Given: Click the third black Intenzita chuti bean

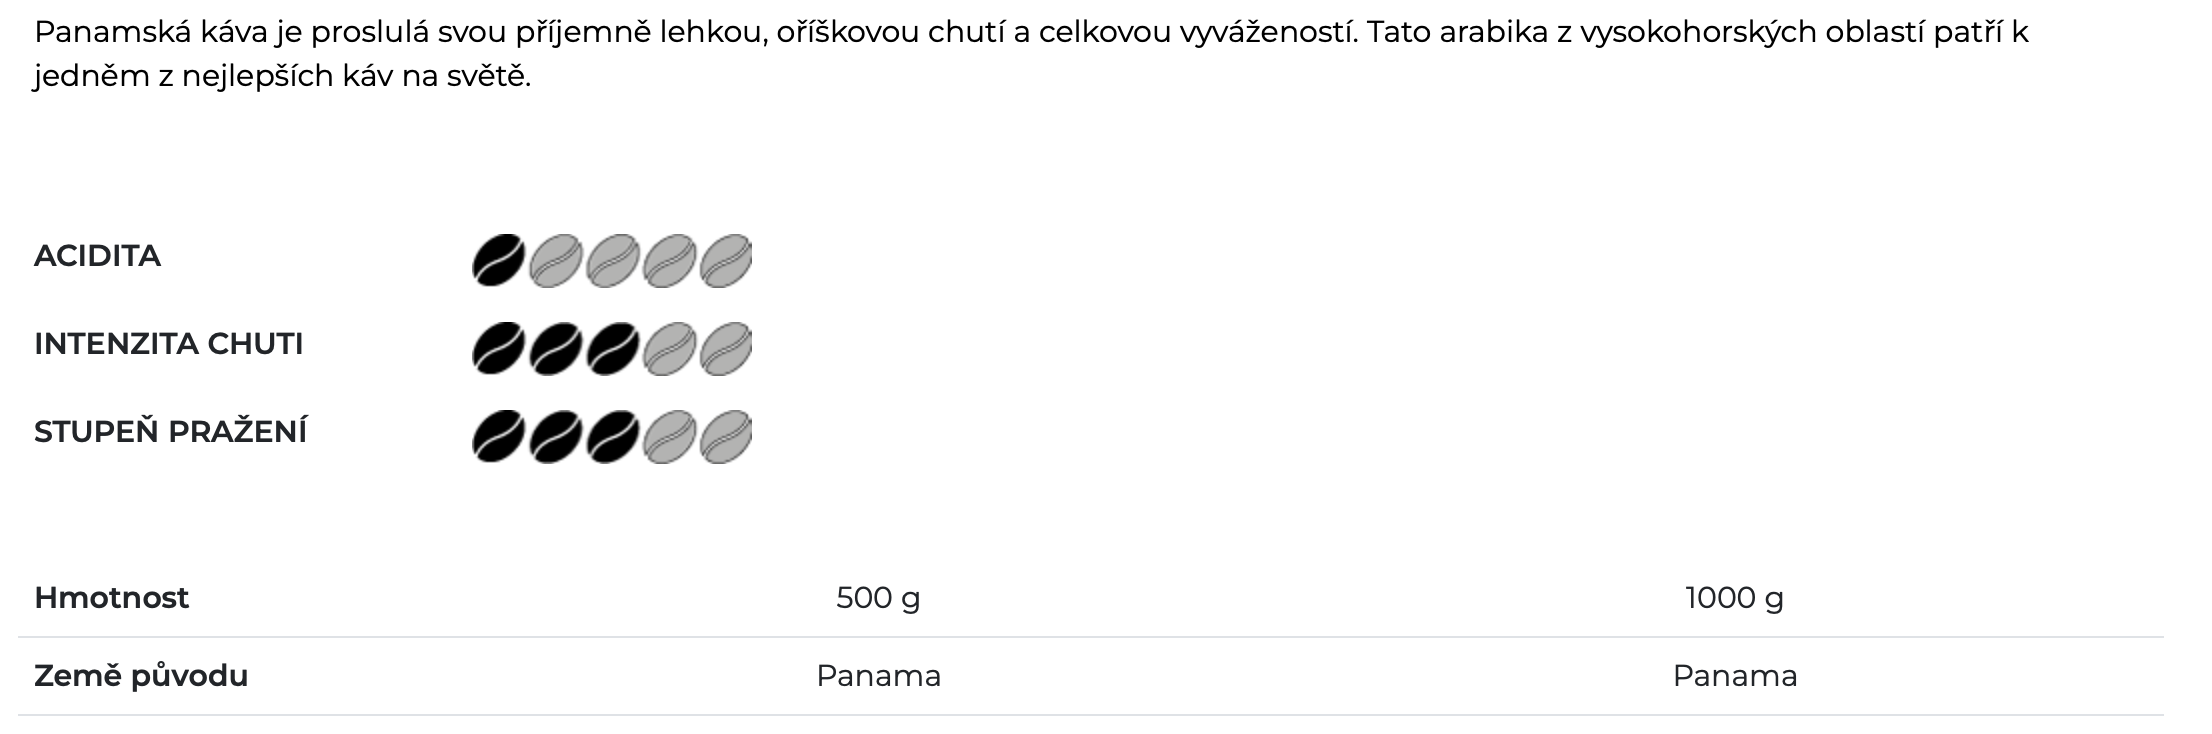Looking at the screenshot, I should (612, 348).
